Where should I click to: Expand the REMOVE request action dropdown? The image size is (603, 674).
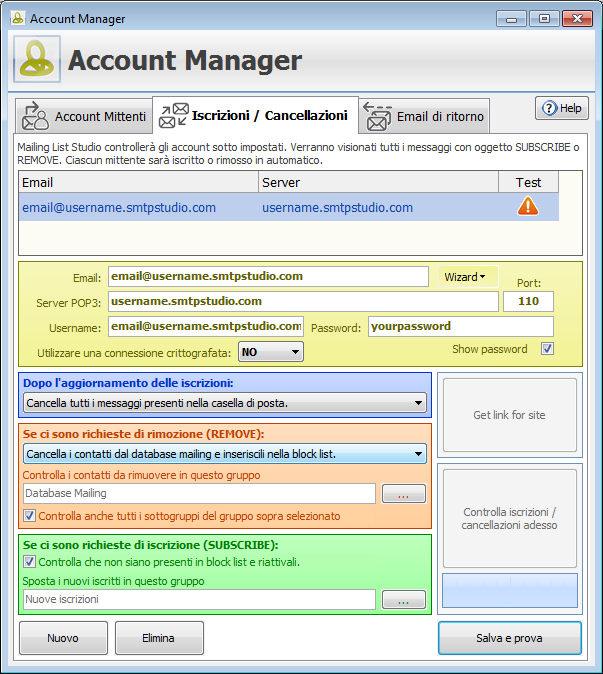pyautogui.click(x=224, y=454)
